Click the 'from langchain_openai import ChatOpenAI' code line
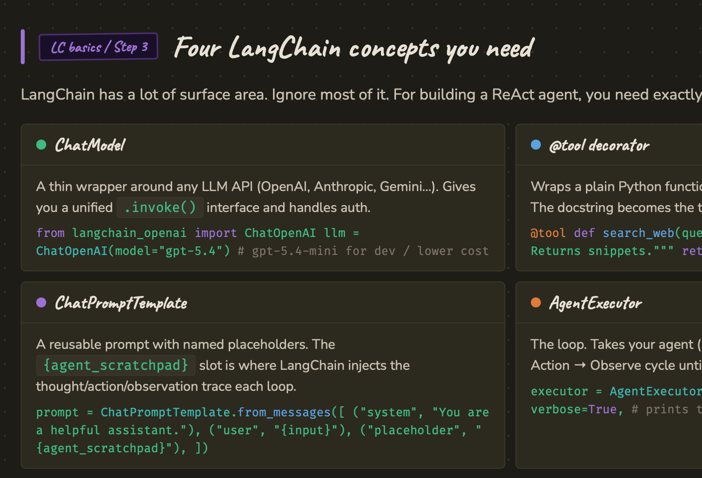702x478 pixels. point(197,233)
